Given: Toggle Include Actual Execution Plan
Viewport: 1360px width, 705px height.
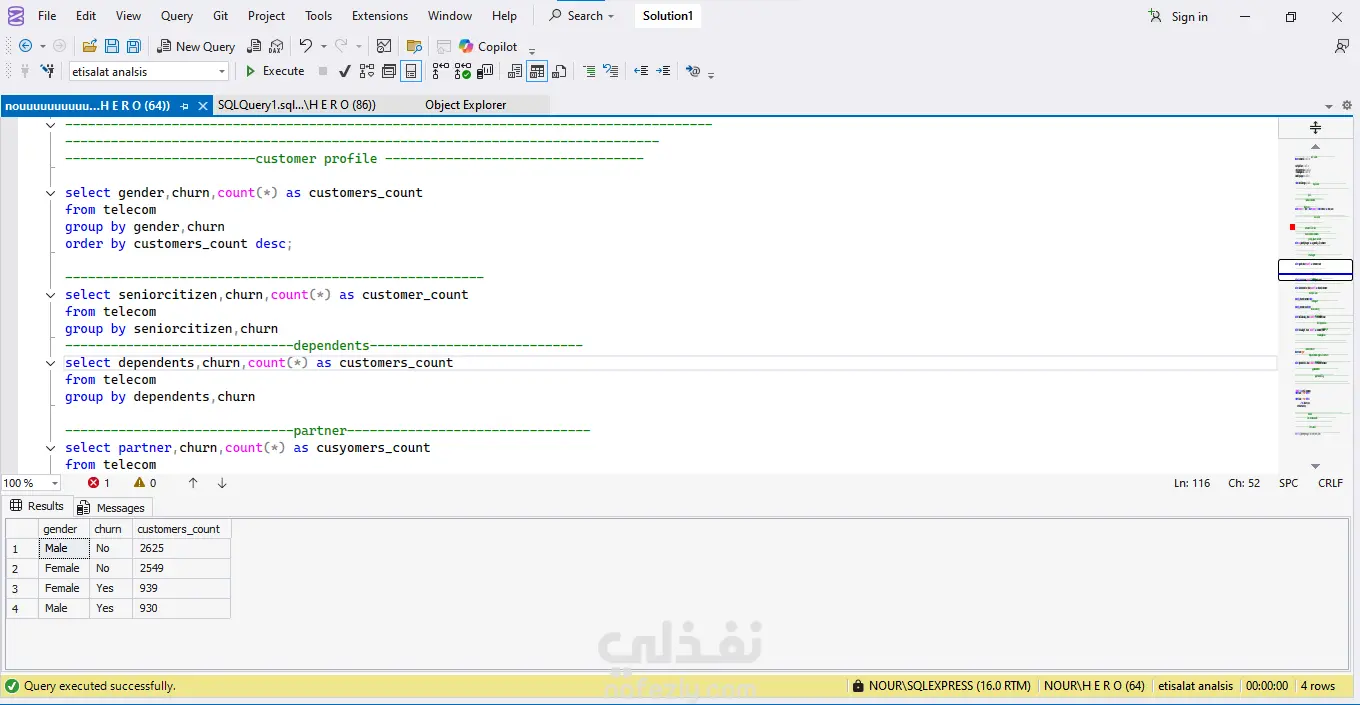Looking at the screenshot, I should (x=441, y=71).
